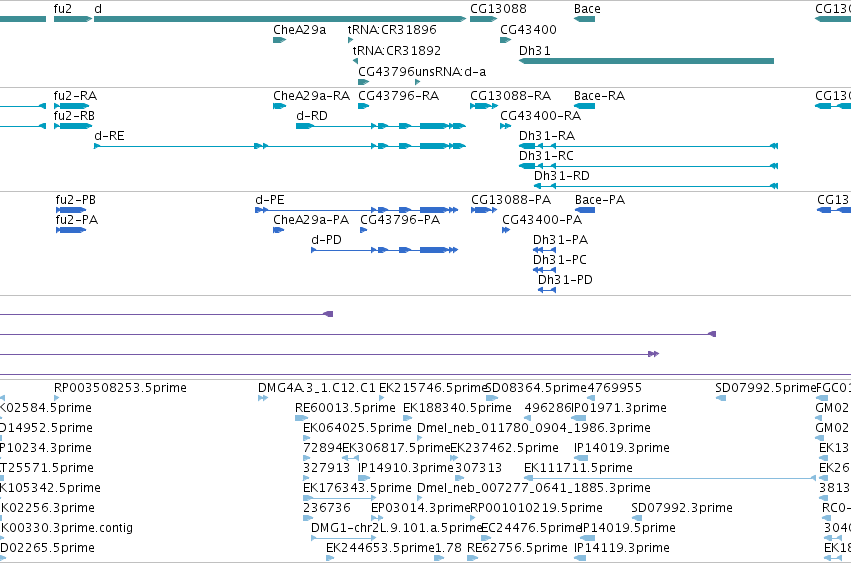Click the 307313 feature label
Screen dimensions: 851x563
coord(478,468)
